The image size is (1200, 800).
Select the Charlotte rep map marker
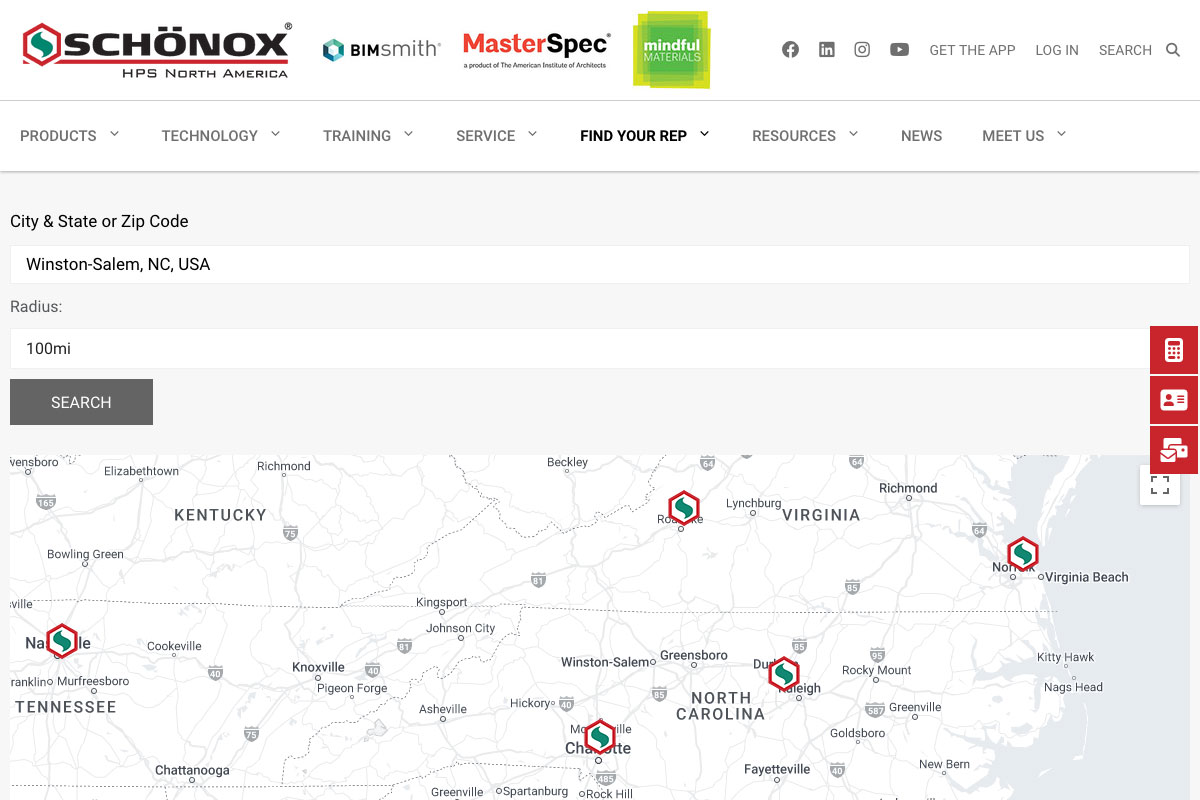click(599, 736)
